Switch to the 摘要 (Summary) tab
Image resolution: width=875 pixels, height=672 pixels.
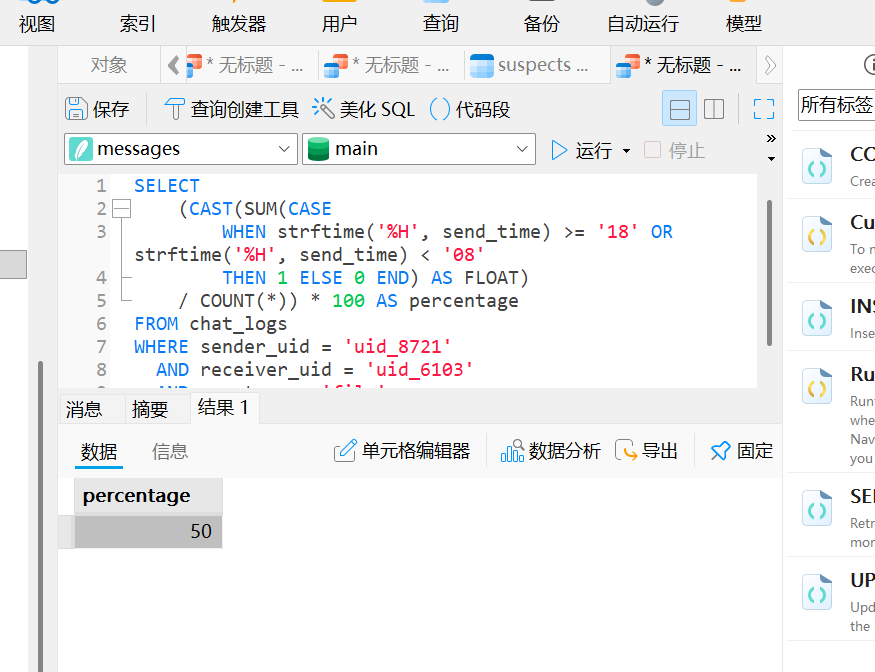pos(150,410)
